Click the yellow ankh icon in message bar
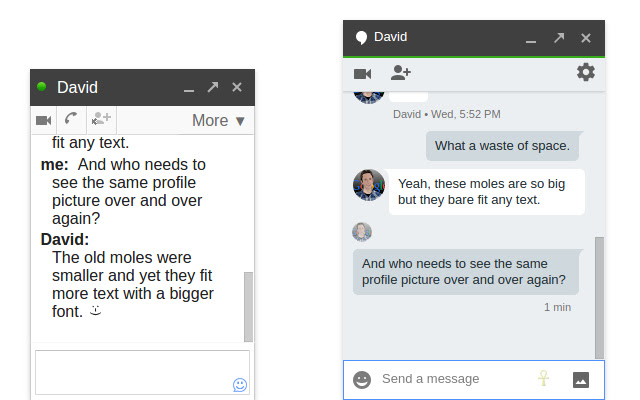Screen dimensions: 640x400 pos(544,379)
